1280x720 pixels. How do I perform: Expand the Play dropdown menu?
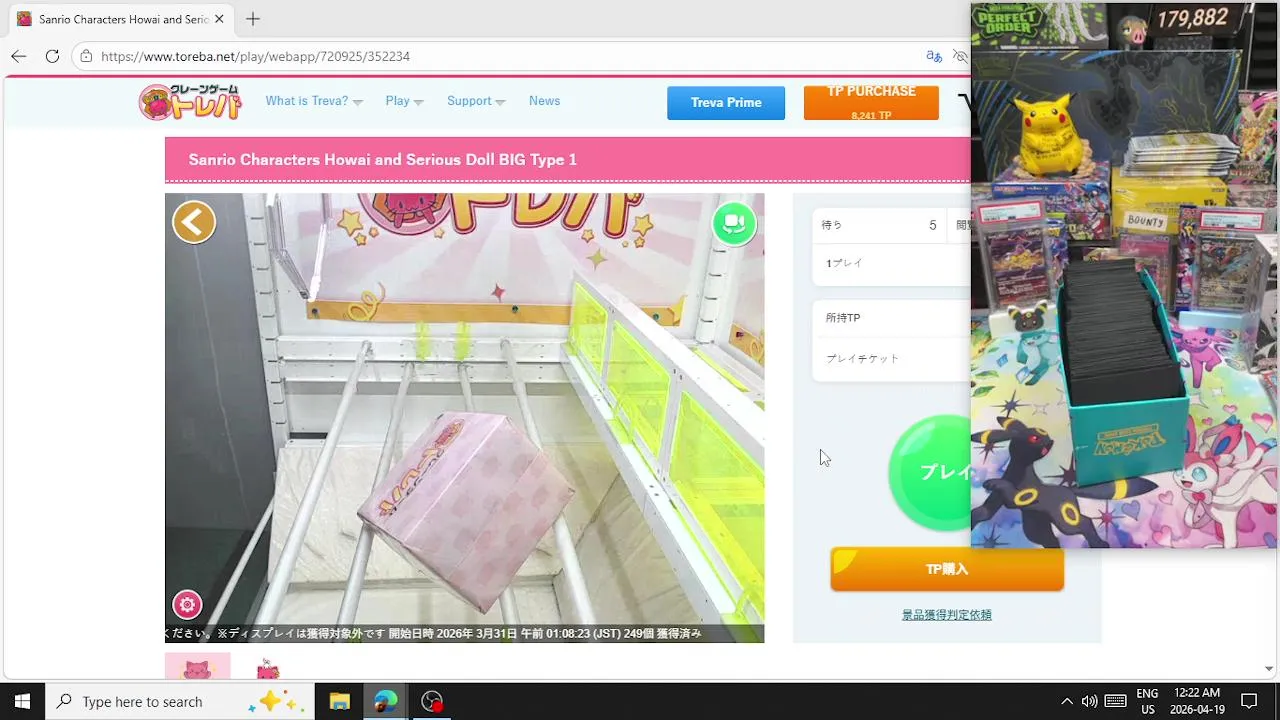click(x=404, y=101)
